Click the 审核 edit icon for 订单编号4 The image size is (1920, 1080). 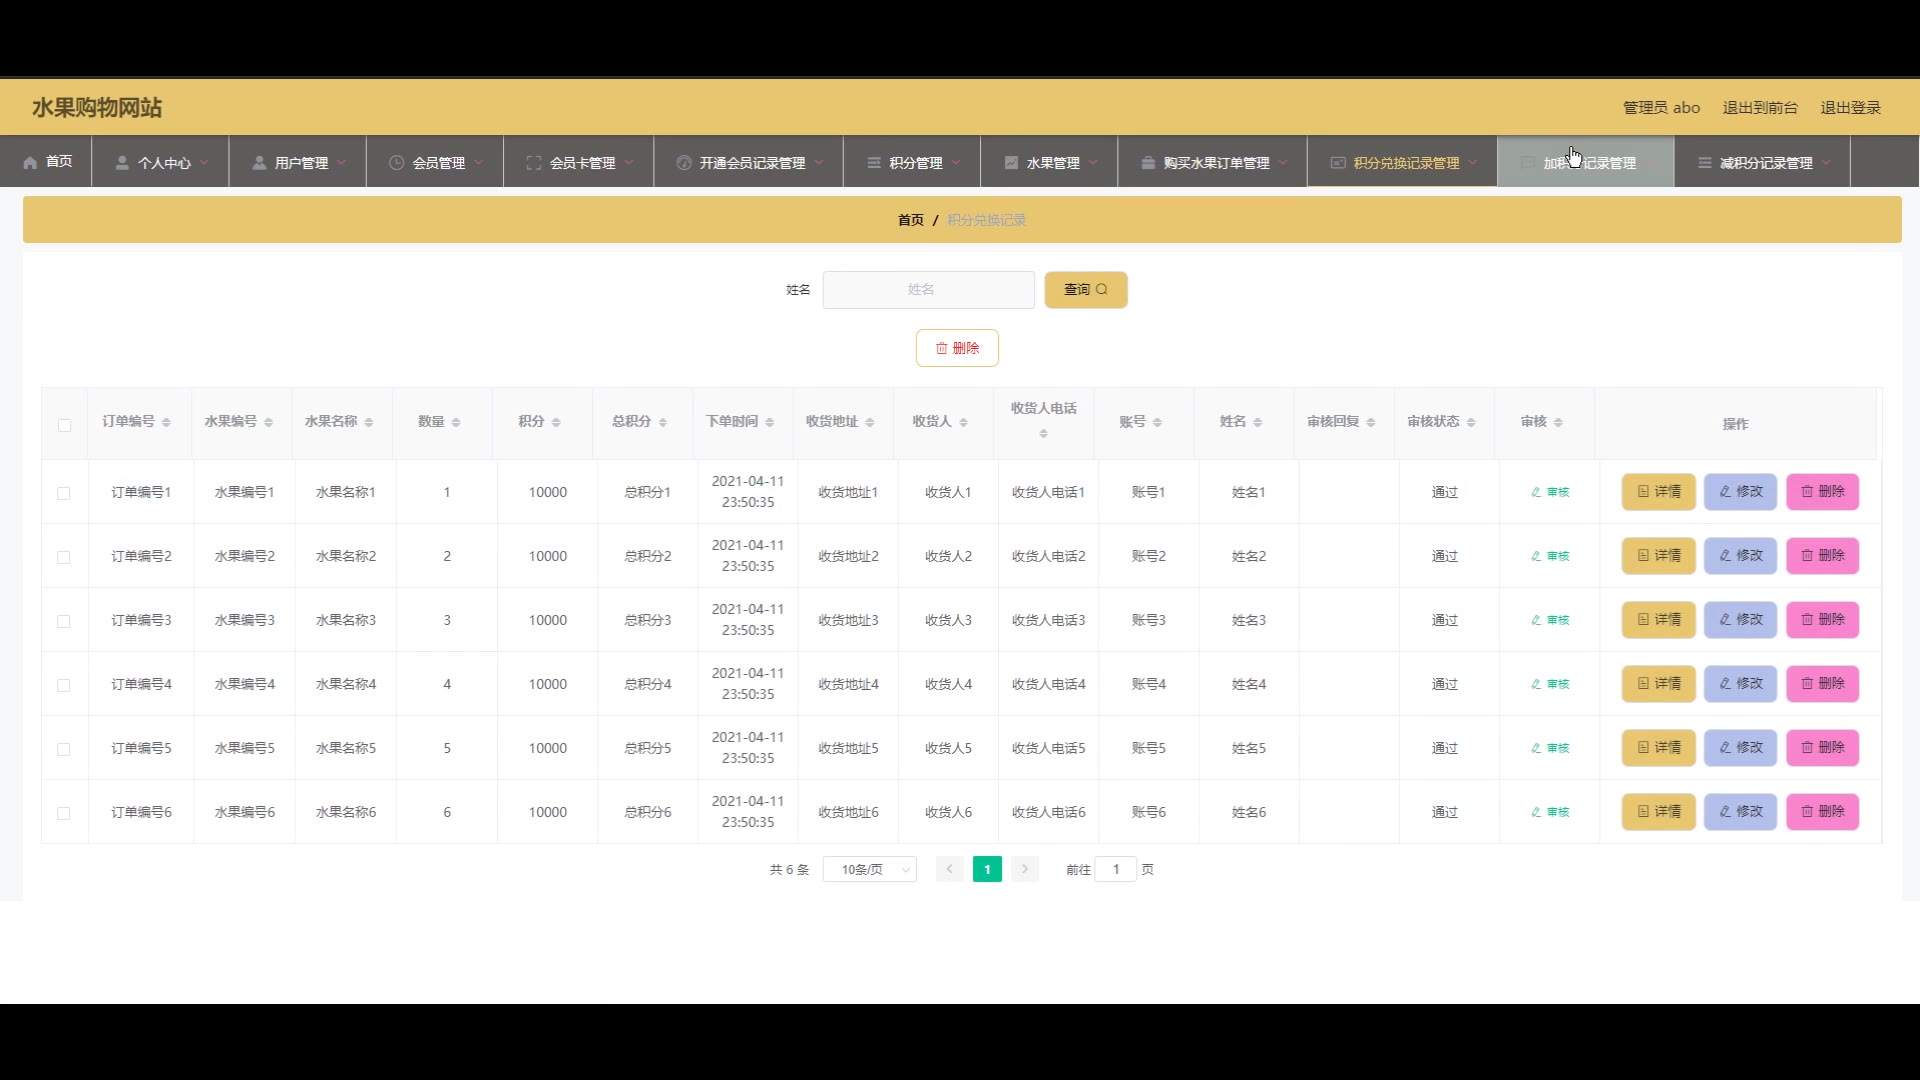coord(1536,684)
